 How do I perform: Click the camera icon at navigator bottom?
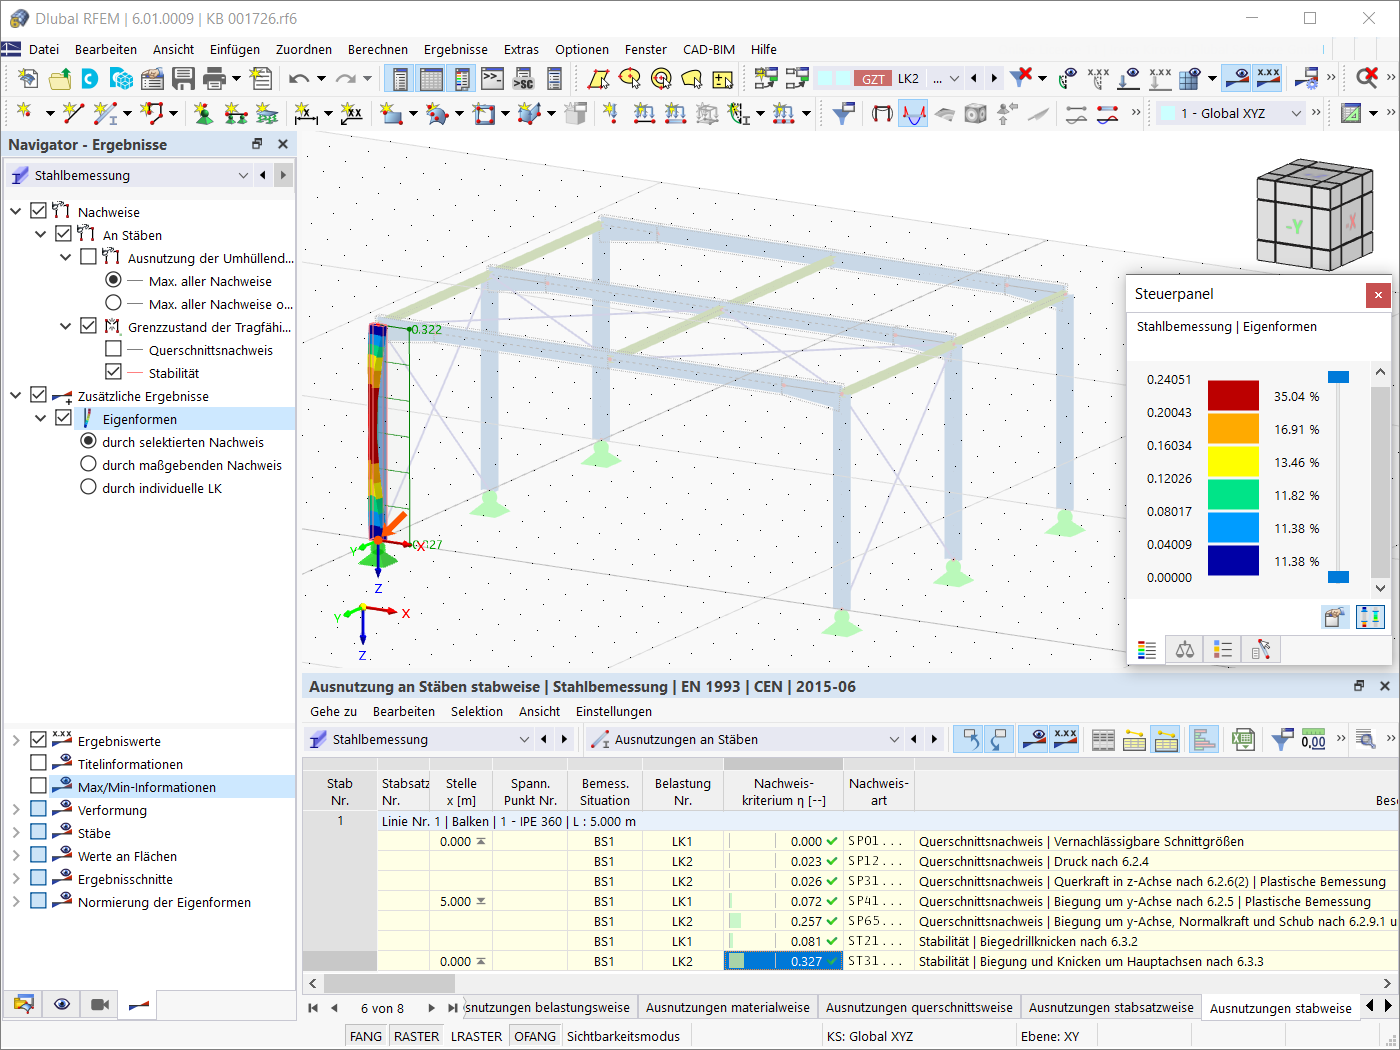(x=100, y=1004)
